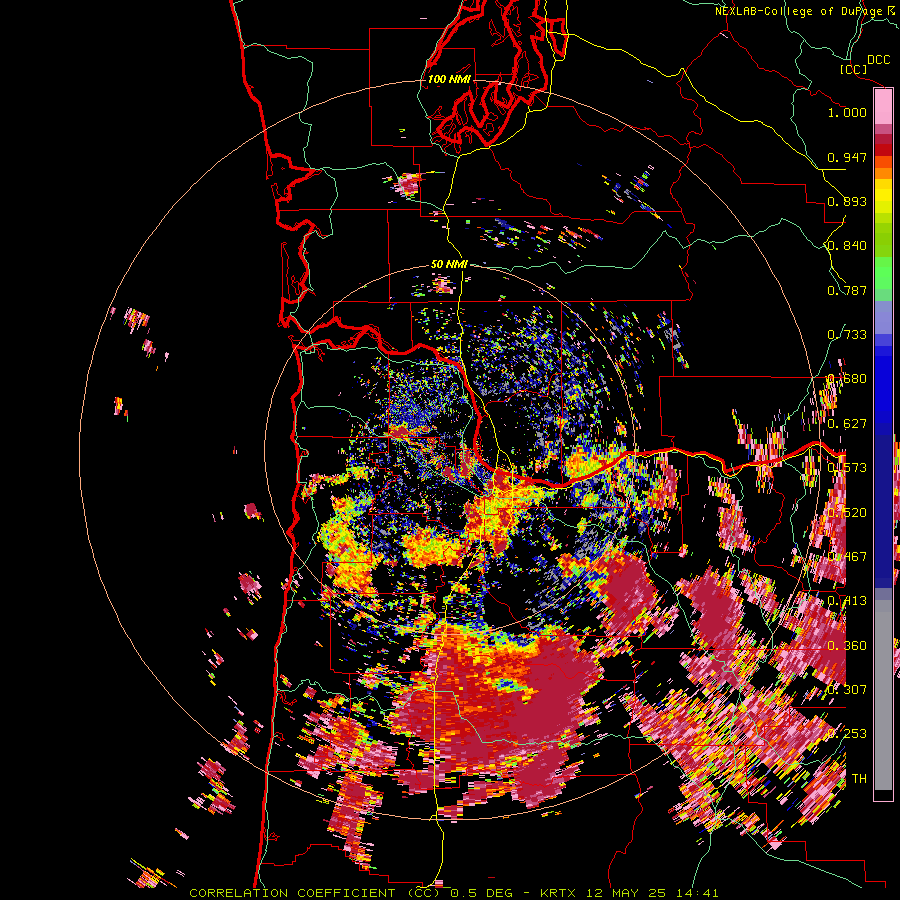Viewport: 900px width, 900px height.
Task: Select the 0.840 scale value
Action: click(x=847, y=246)
